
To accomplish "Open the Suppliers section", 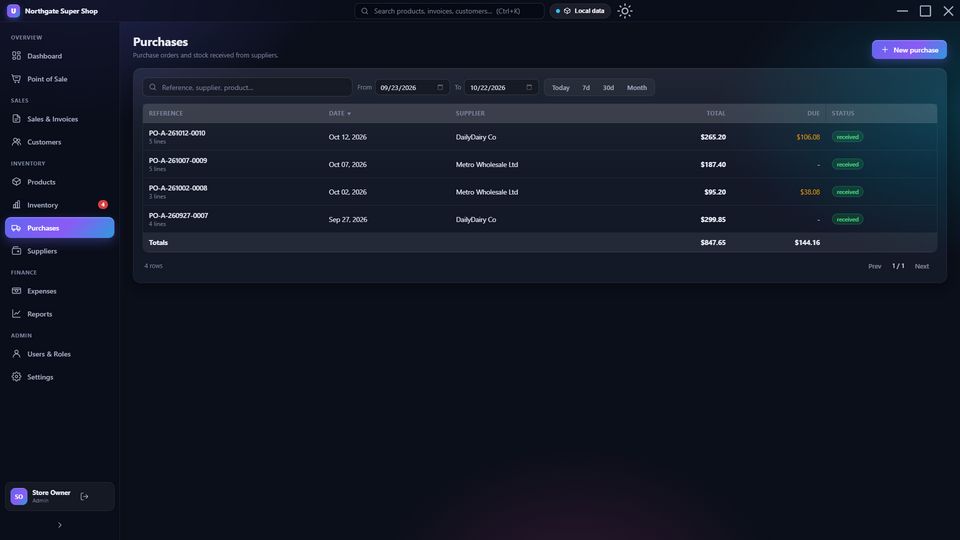I will 59,251.
